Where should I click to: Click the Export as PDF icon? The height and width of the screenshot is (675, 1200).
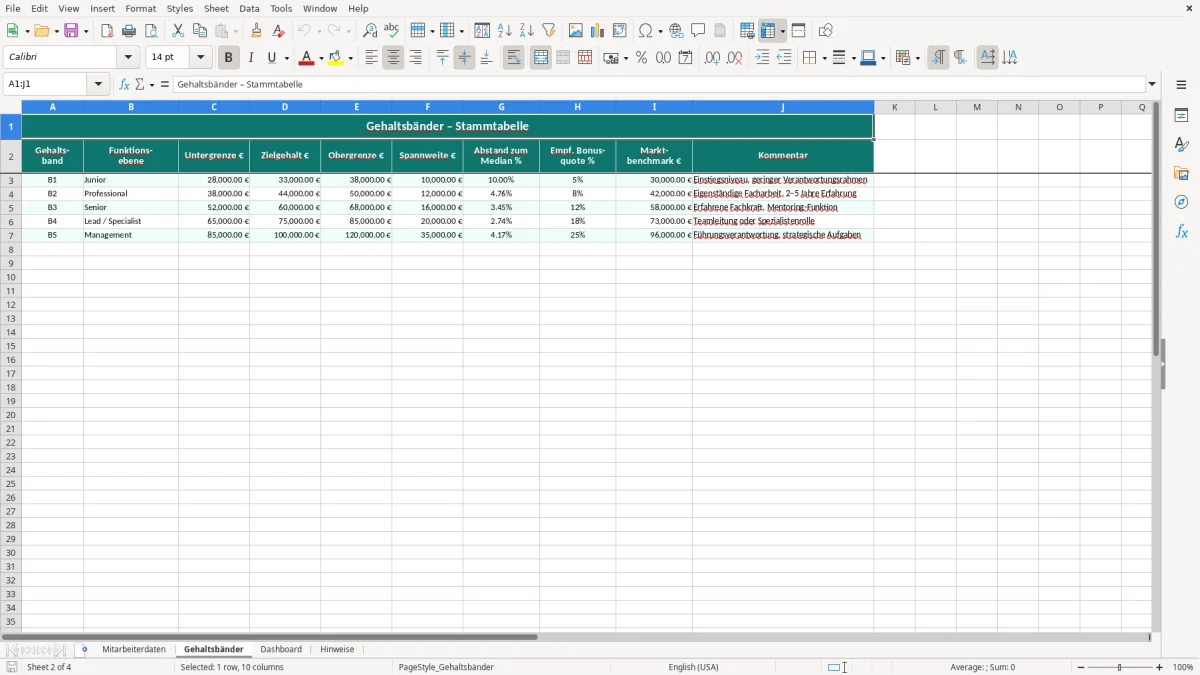click(x=107, y=31)
